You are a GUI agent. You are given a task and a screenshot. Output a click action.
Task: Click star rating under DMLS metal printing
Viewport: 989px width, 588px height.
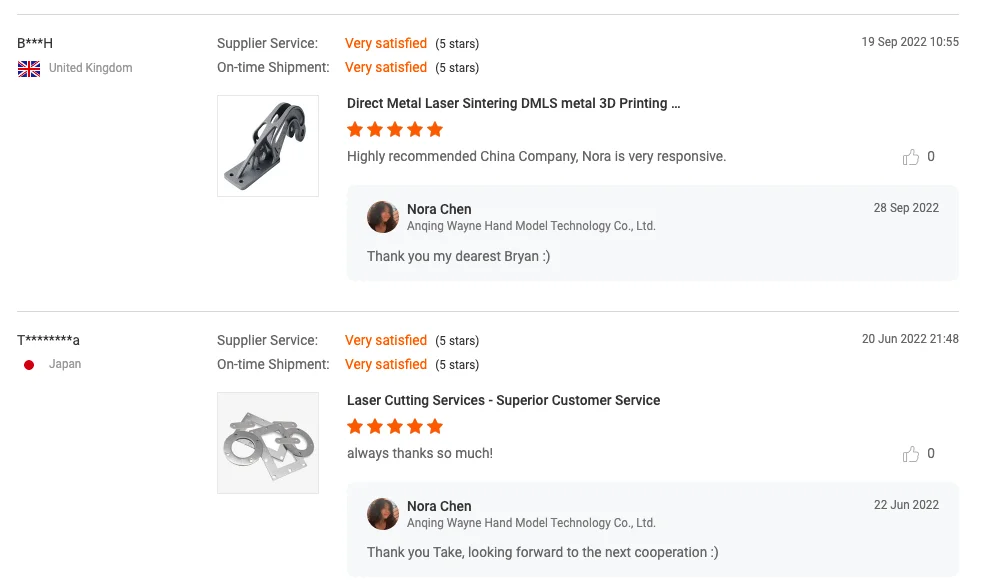pos(395,130)
